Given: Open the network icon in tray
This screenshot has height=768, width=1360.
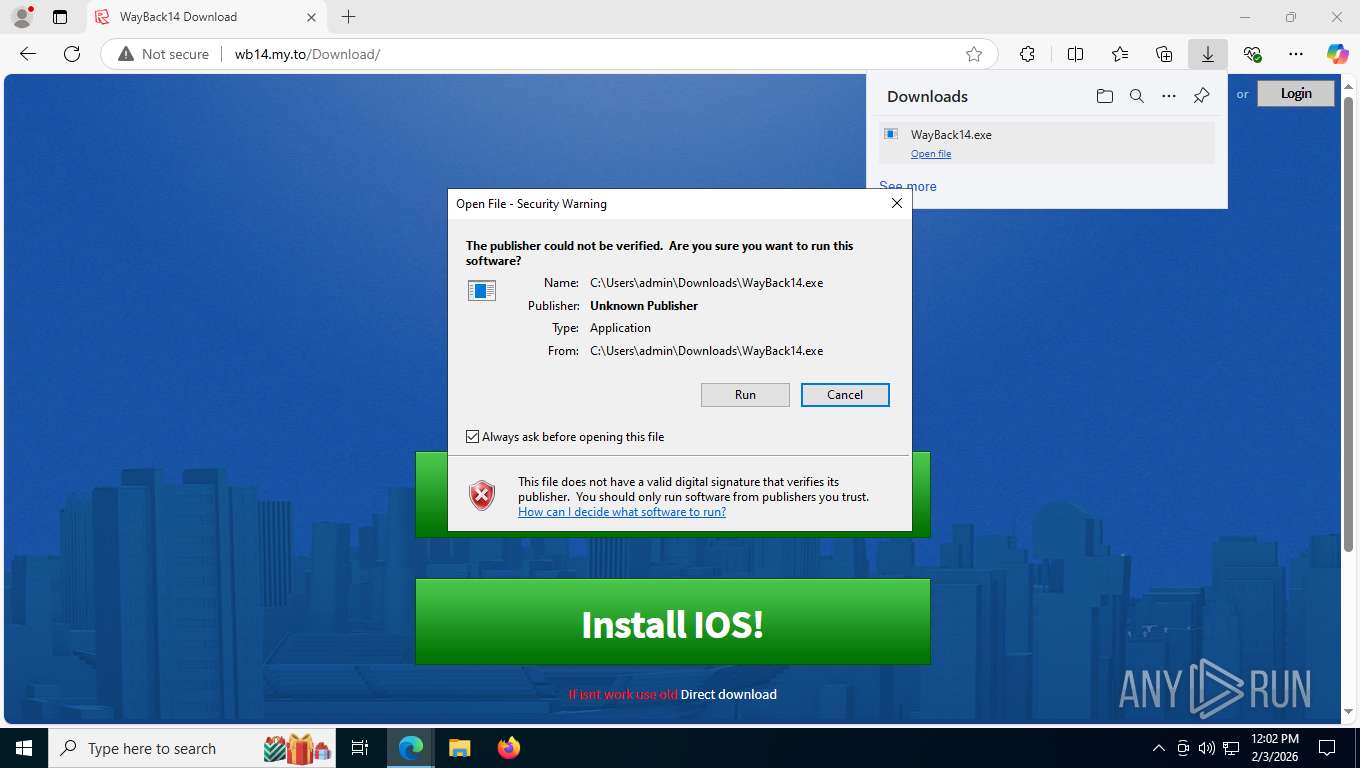Looking at the screenshot, I should pyautogui.click(x=1231, y=748).
